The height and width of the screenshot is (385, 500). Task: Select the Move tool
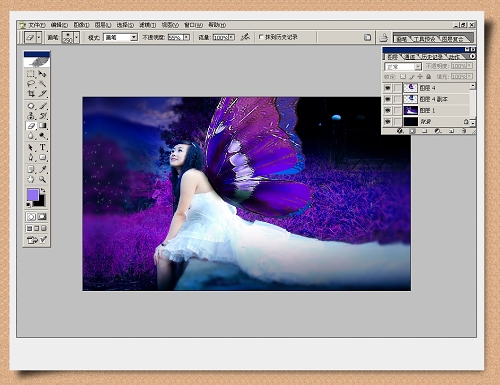click(42, 74)
